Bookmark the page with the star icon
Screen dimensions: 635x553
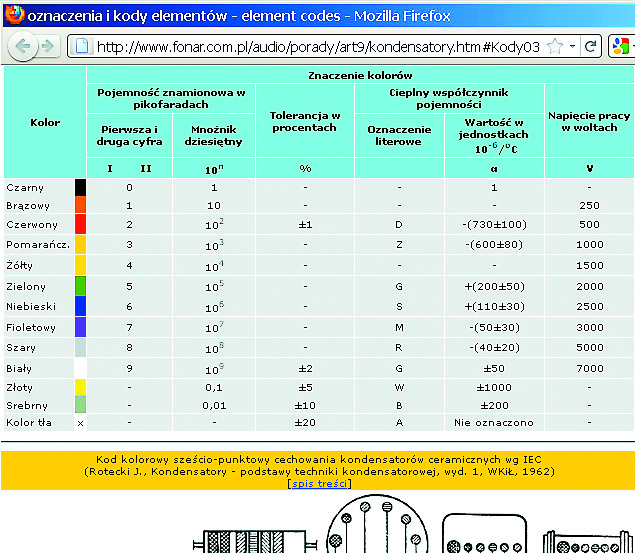pyautogui.click(x=555, y=46)
